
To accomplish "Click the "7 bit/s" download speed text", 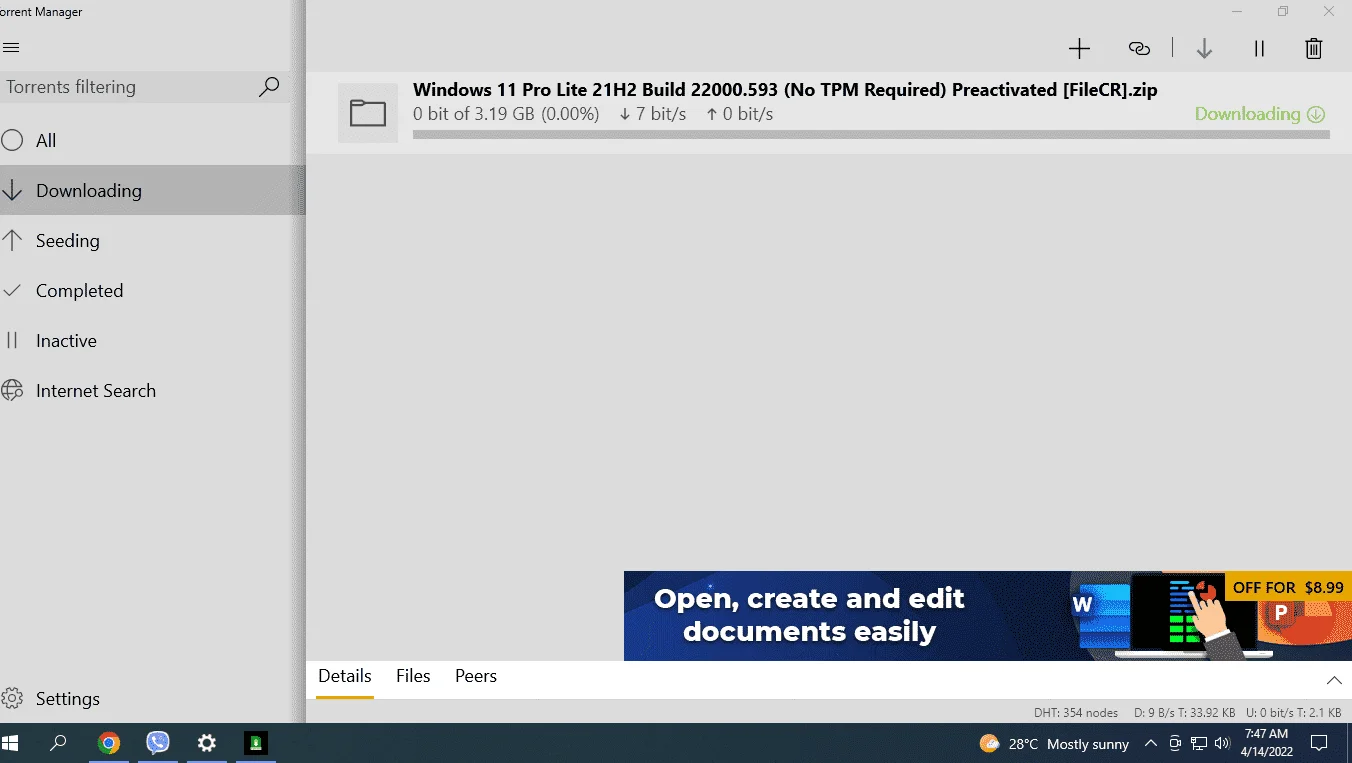I will (x=653, y=114).
